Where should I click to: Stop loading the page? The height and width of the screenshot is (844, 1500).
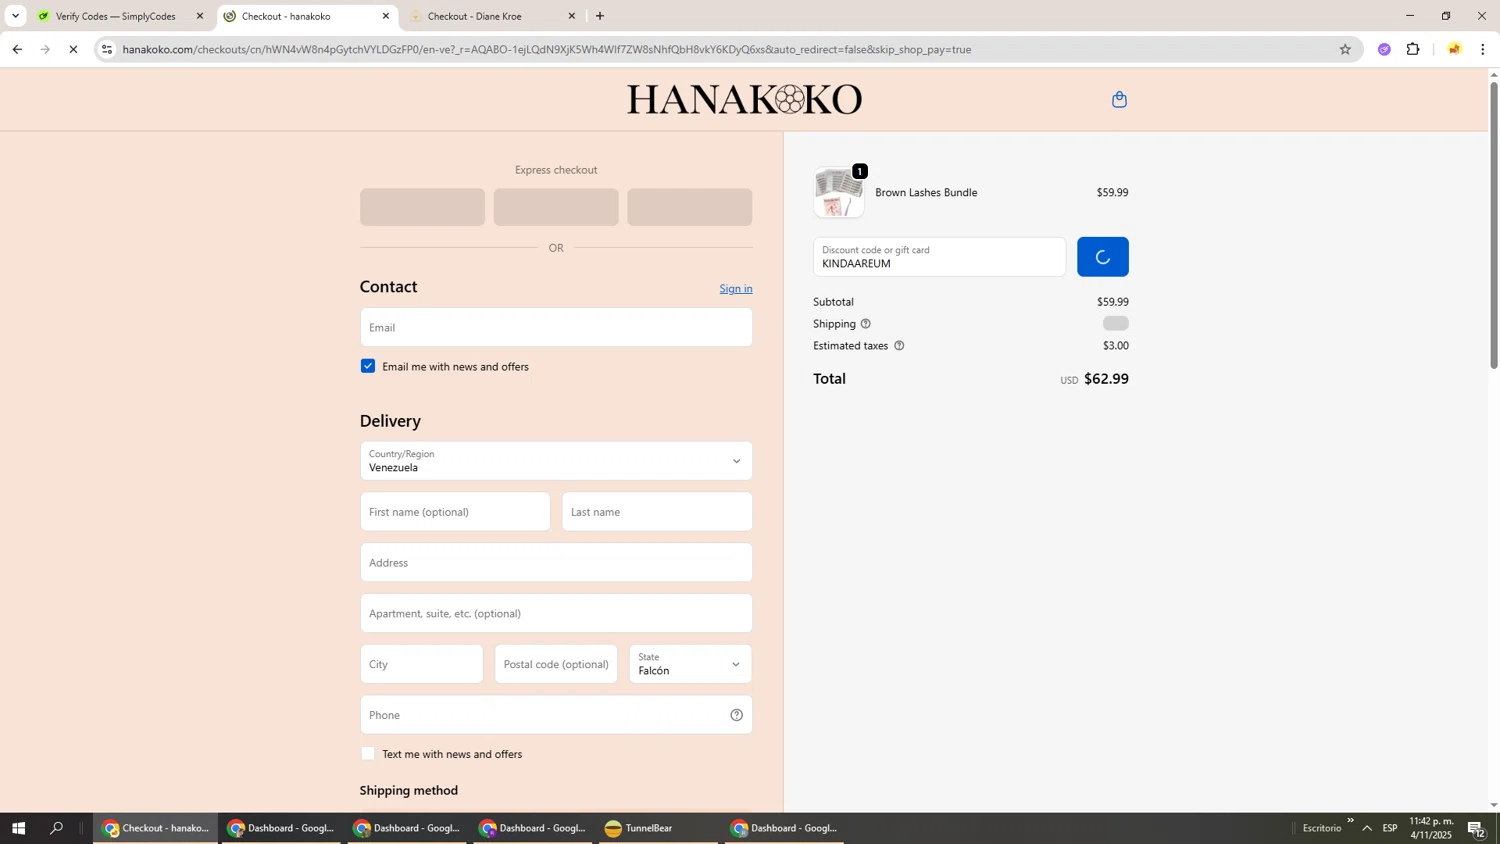[73, 49]
